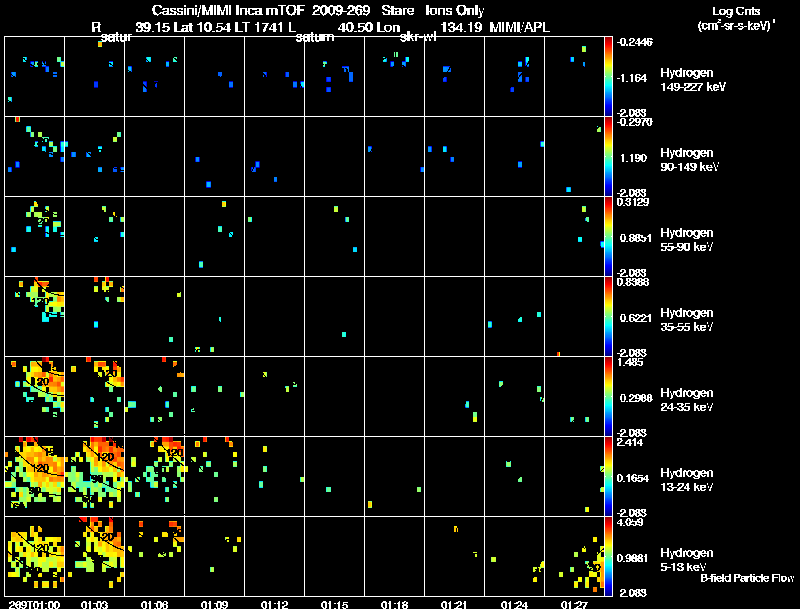Screen dimensions: 800x609
Task: Open the Hydrogen 149-227 keV panel at 01:15
Action: tap(334, 77)
